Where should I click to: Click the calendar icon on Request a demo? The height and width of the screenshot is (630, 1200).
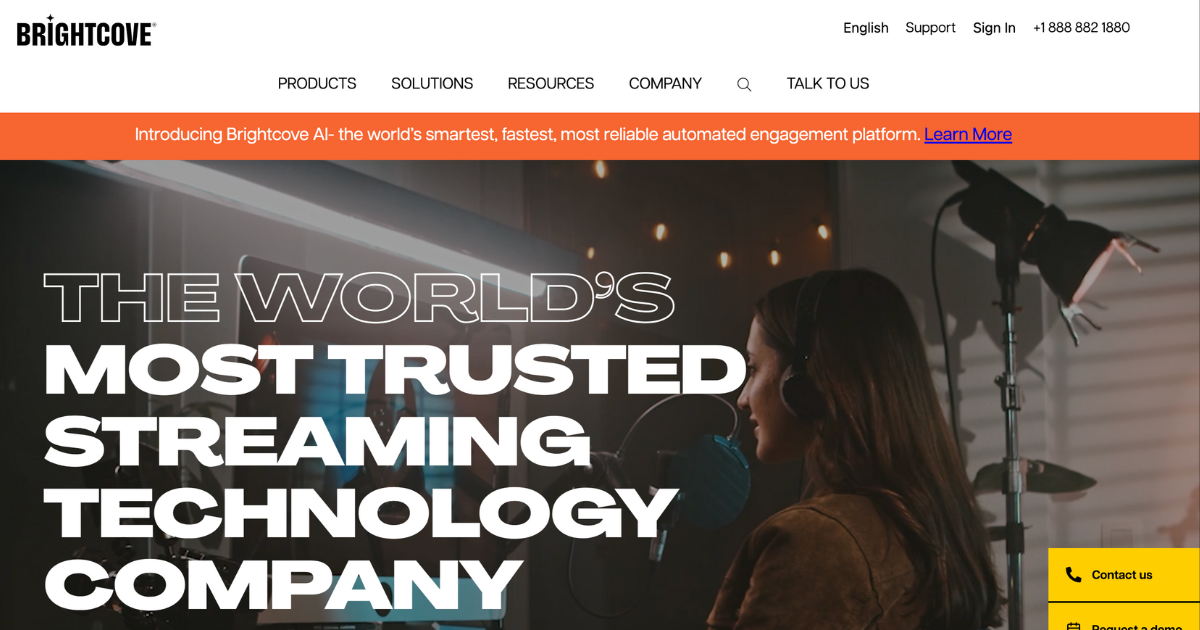click(x=1073, y=626)
